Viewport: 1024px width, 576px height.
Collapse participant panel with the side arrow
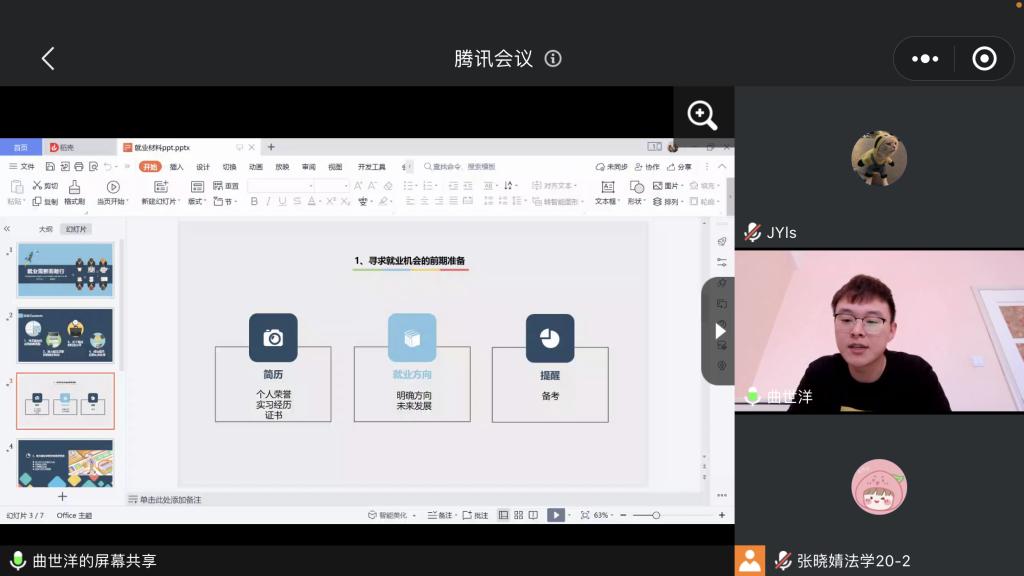coord(719,331)
